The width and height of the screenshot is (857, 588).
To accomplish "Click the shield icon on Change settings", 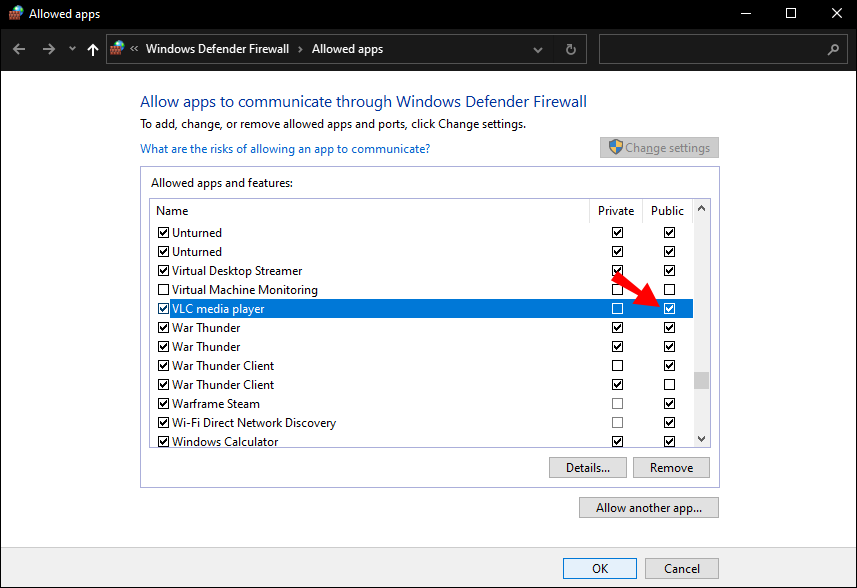I will coord(616,148).
